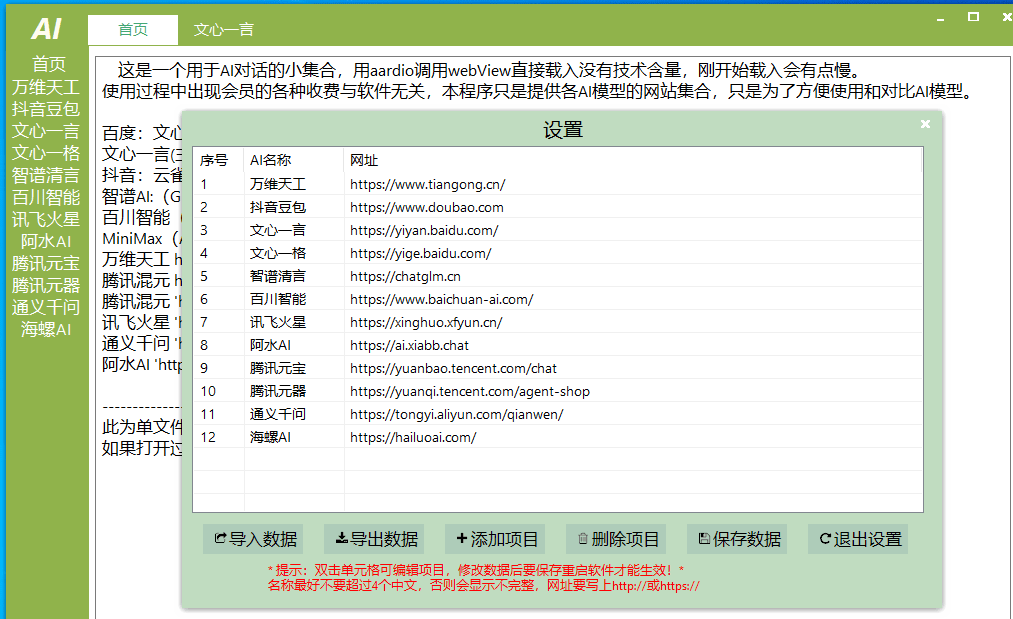
Task: Select the row number 12 cell
Action: pos(218,437)
